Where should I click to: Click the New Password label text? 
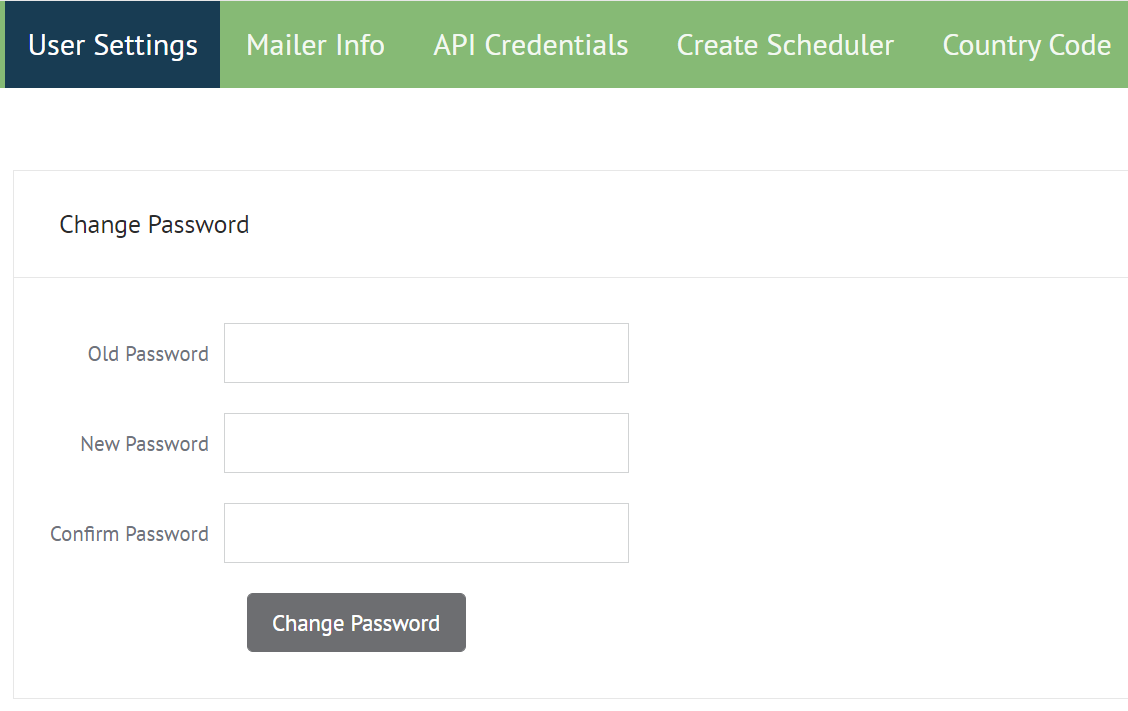[x=144, y=444]
